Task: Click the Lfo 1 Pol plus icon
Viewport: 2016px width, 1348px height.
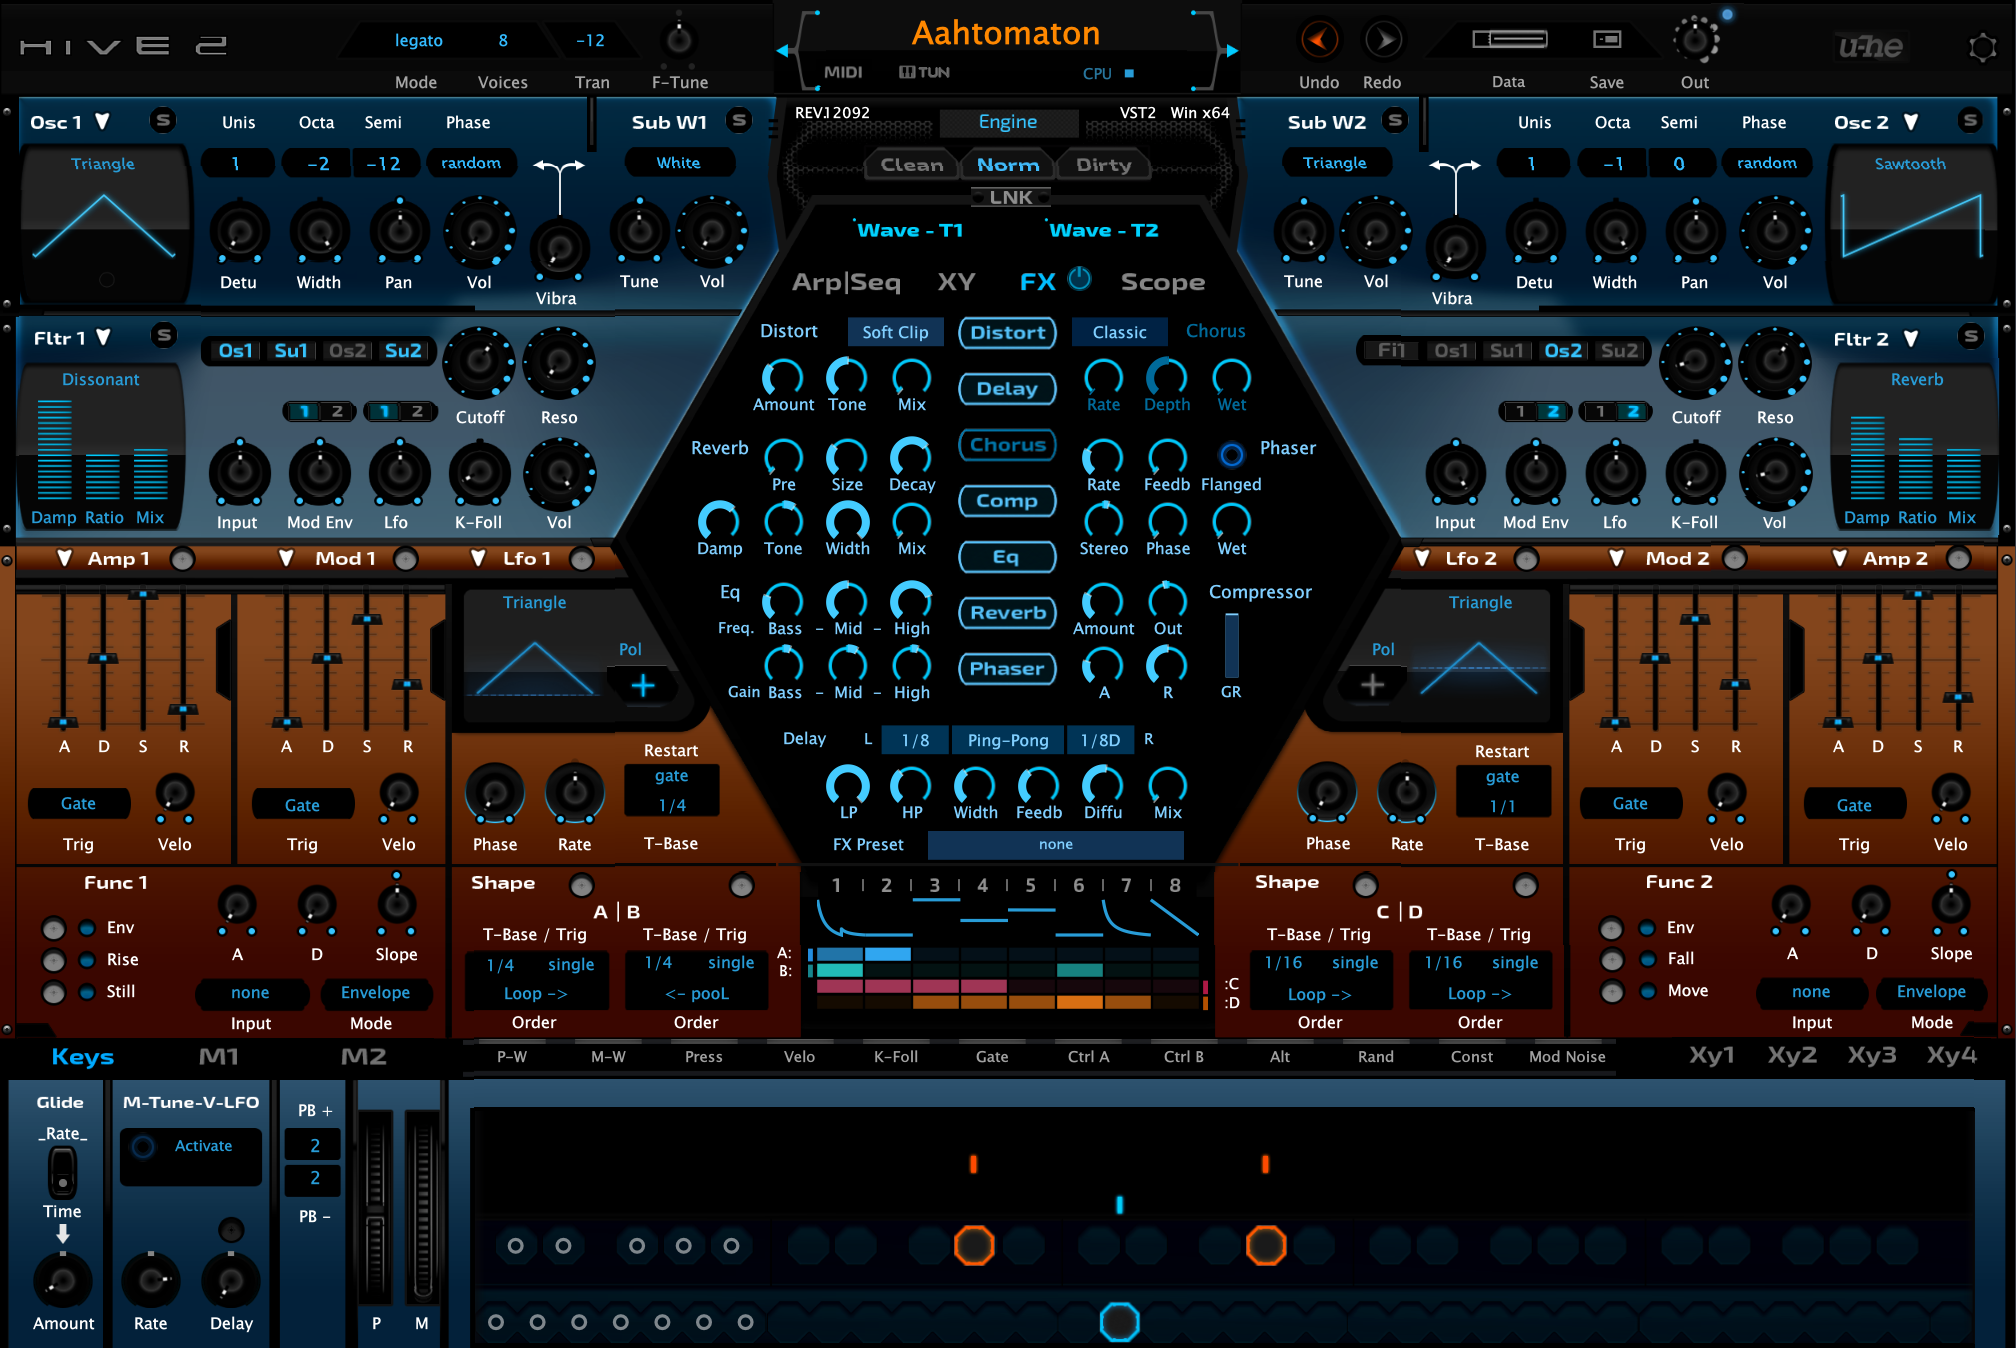Action: pyautogui.click(x=643, y=686)
